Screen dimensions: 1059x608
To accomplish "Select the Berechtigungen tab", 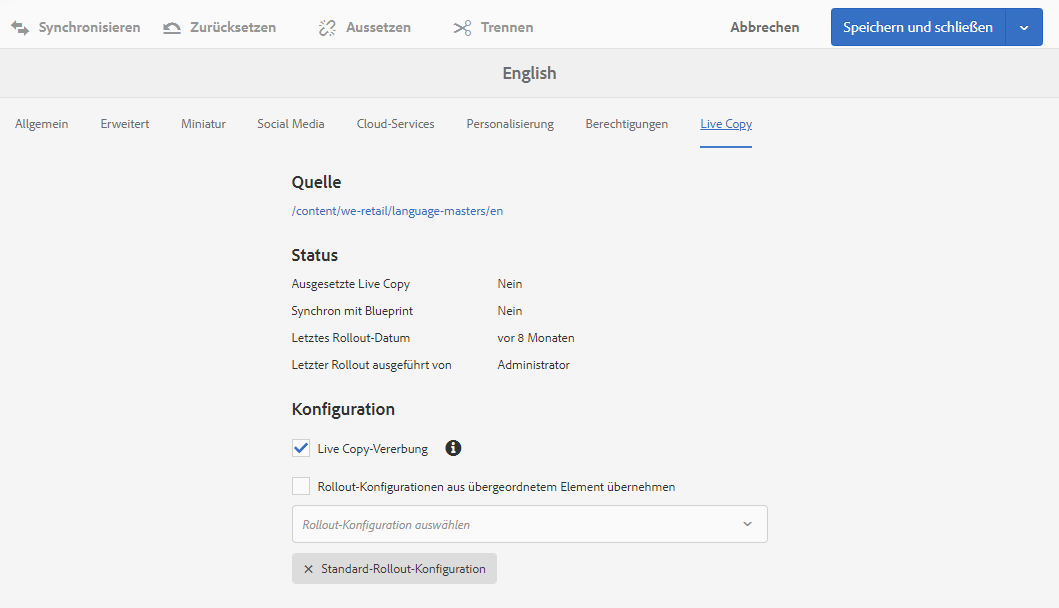I will (627, 124).
